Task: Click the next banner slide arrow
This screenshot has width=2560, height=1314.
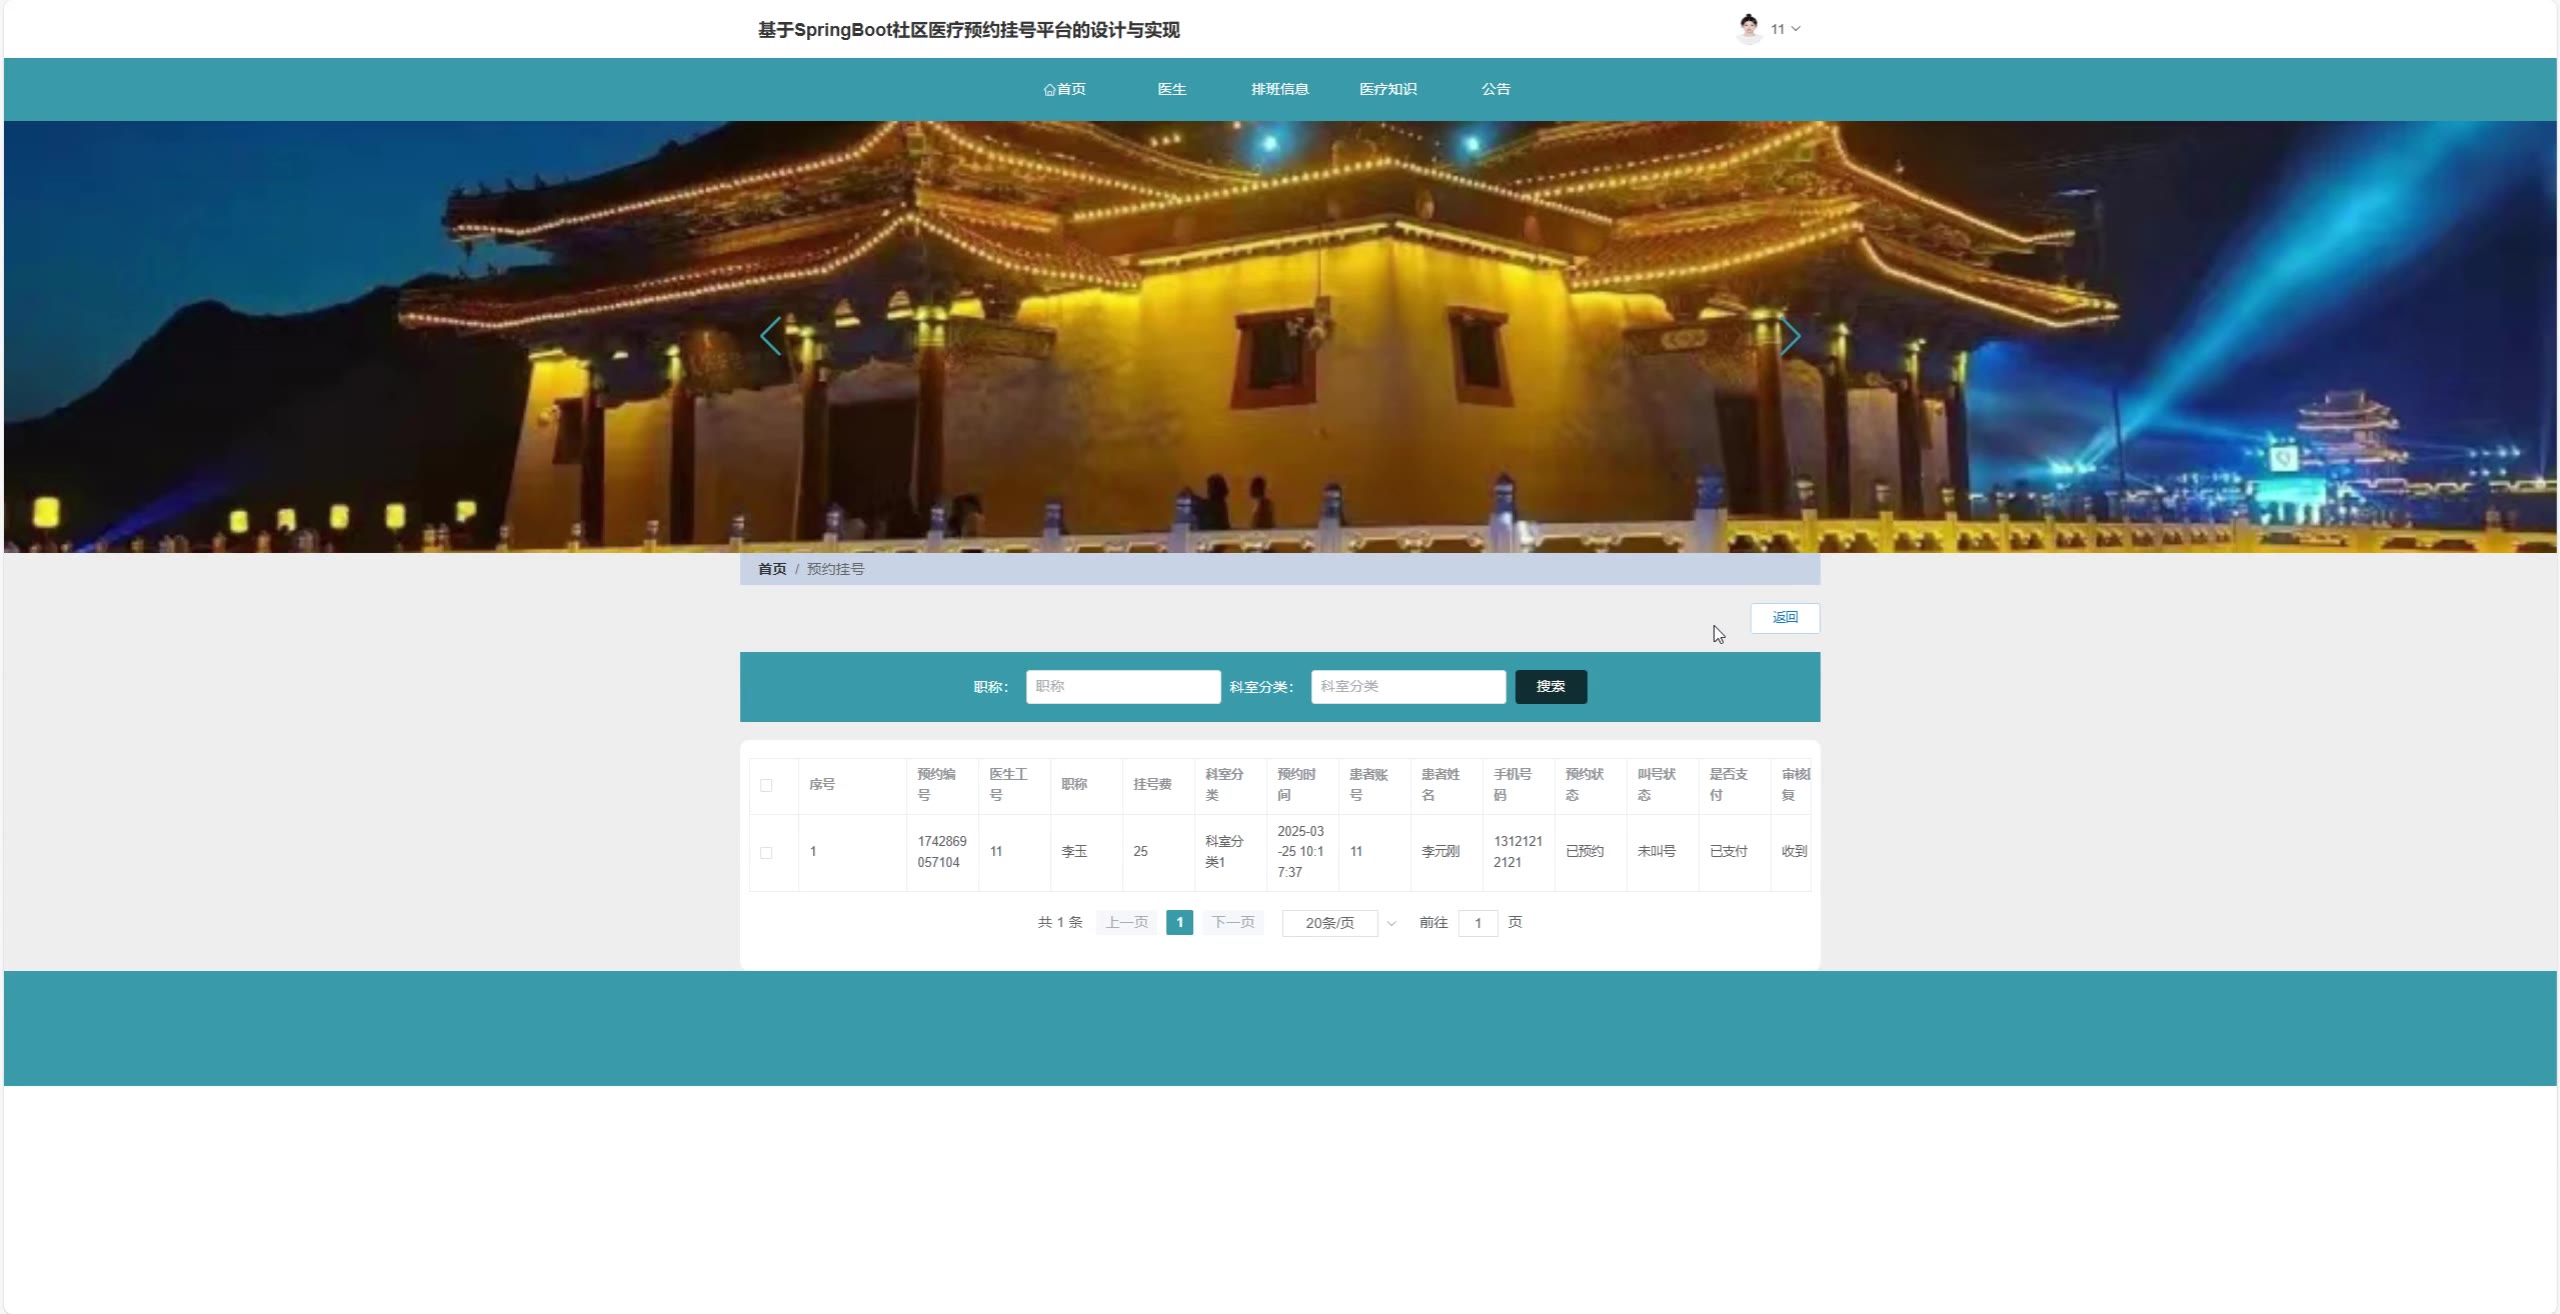Action: tap(1790, 336)
